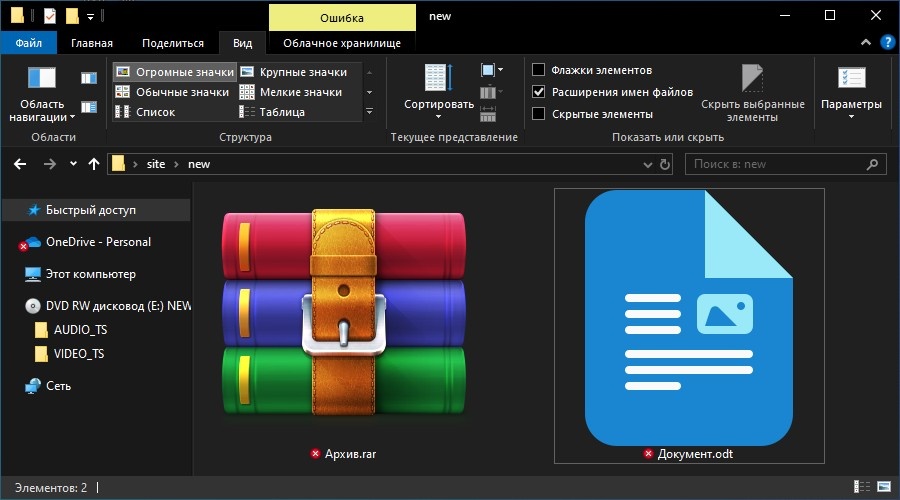Switch to the Поделиться ribbon tab

click(x=173, y=43)
